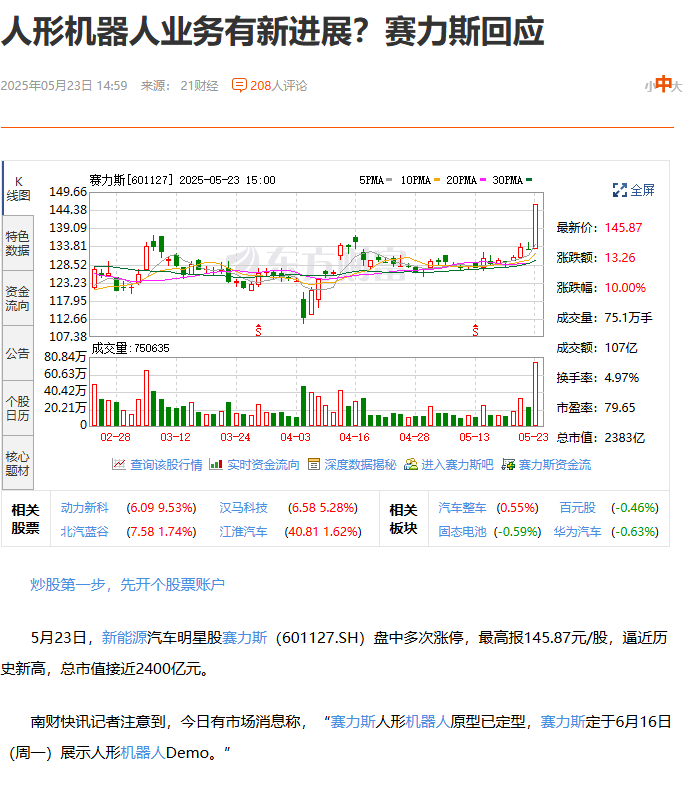This screenshot has height=787, width=691.
Task: Open 208人评论 link
Action: click(279, 86)
